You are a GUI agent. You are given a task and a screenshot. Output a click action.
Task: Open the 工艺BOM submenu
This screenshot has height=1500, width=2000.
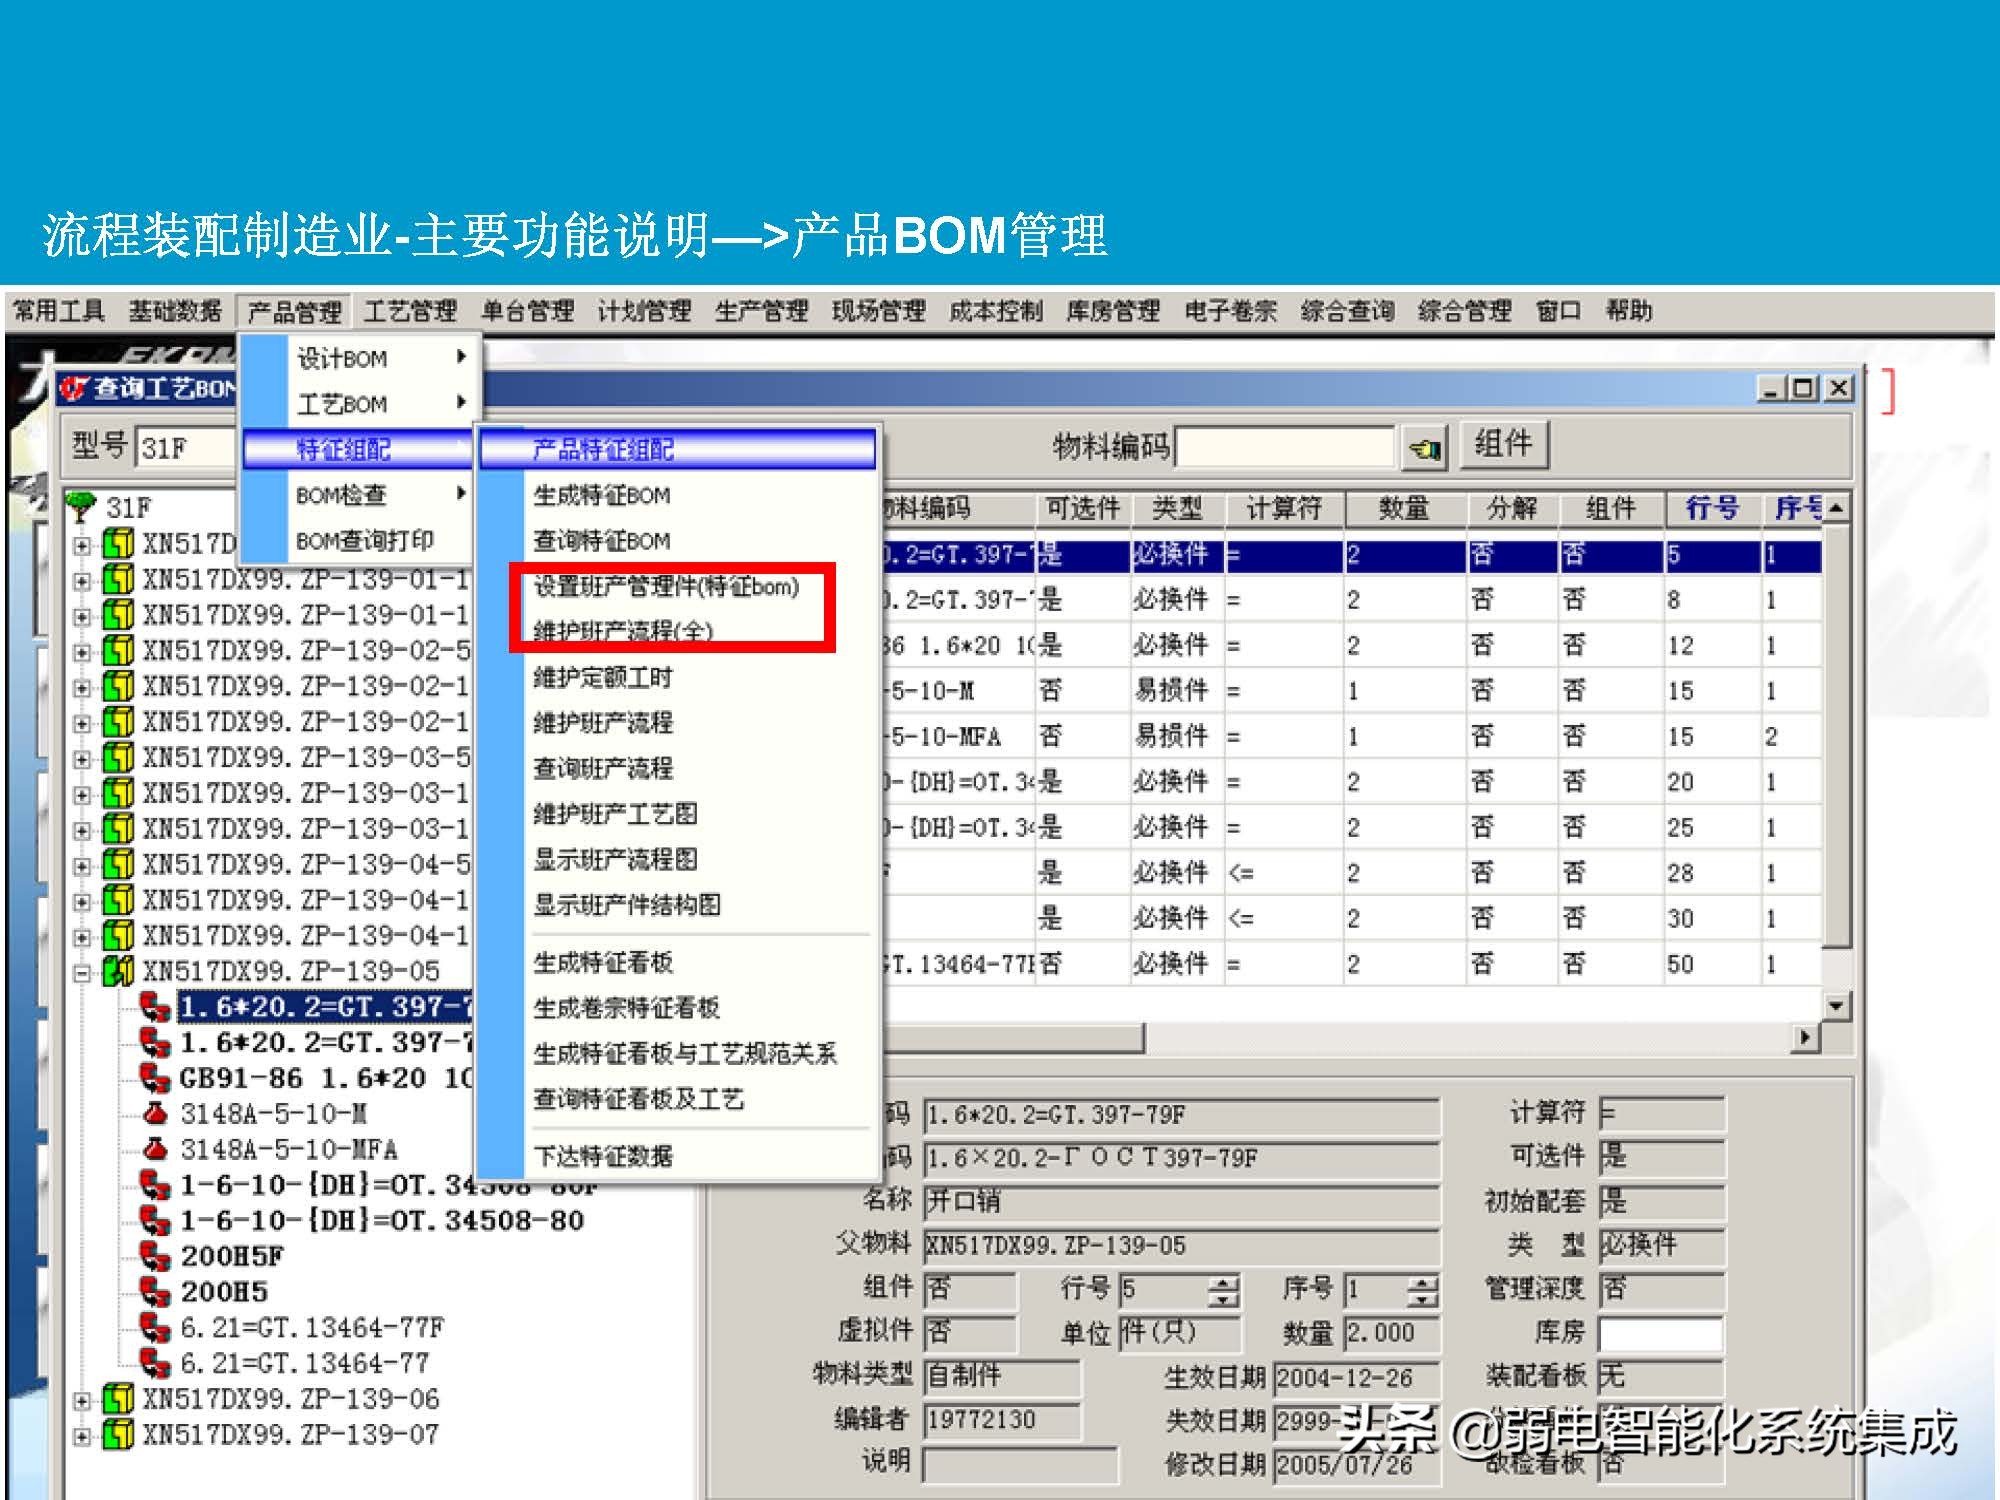pos(360,404)
